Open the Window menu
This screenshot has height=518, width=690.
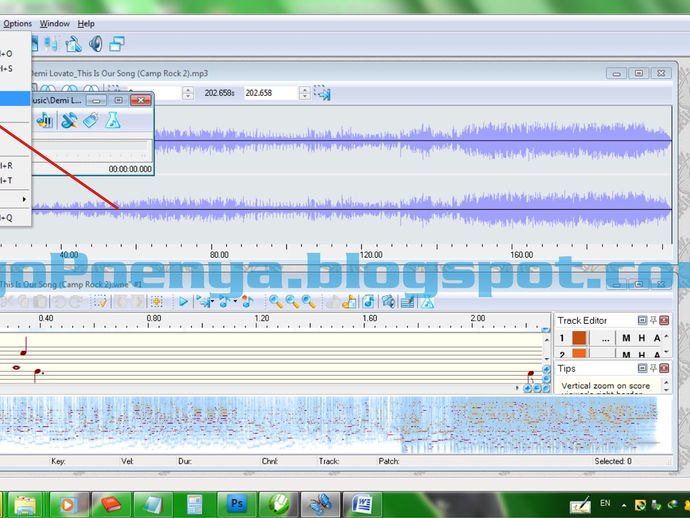[x=55, y=24]
